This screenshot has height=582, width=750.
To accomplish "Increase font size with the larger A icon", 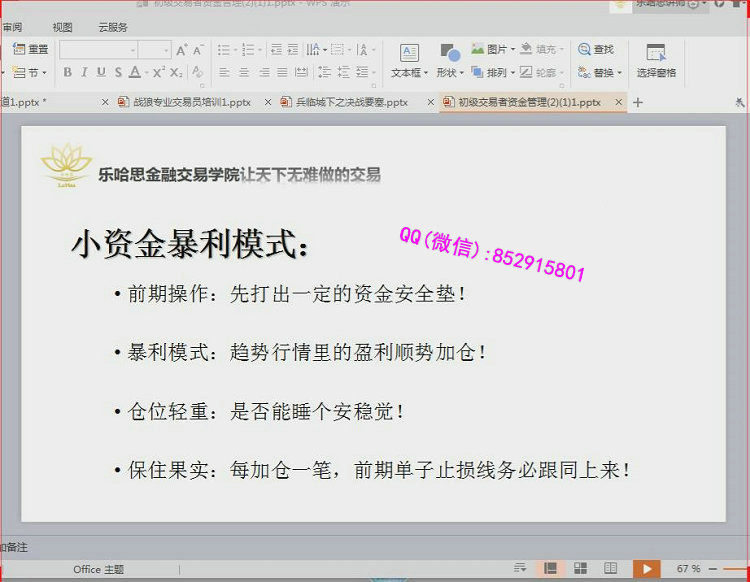I will click(181, 50).
